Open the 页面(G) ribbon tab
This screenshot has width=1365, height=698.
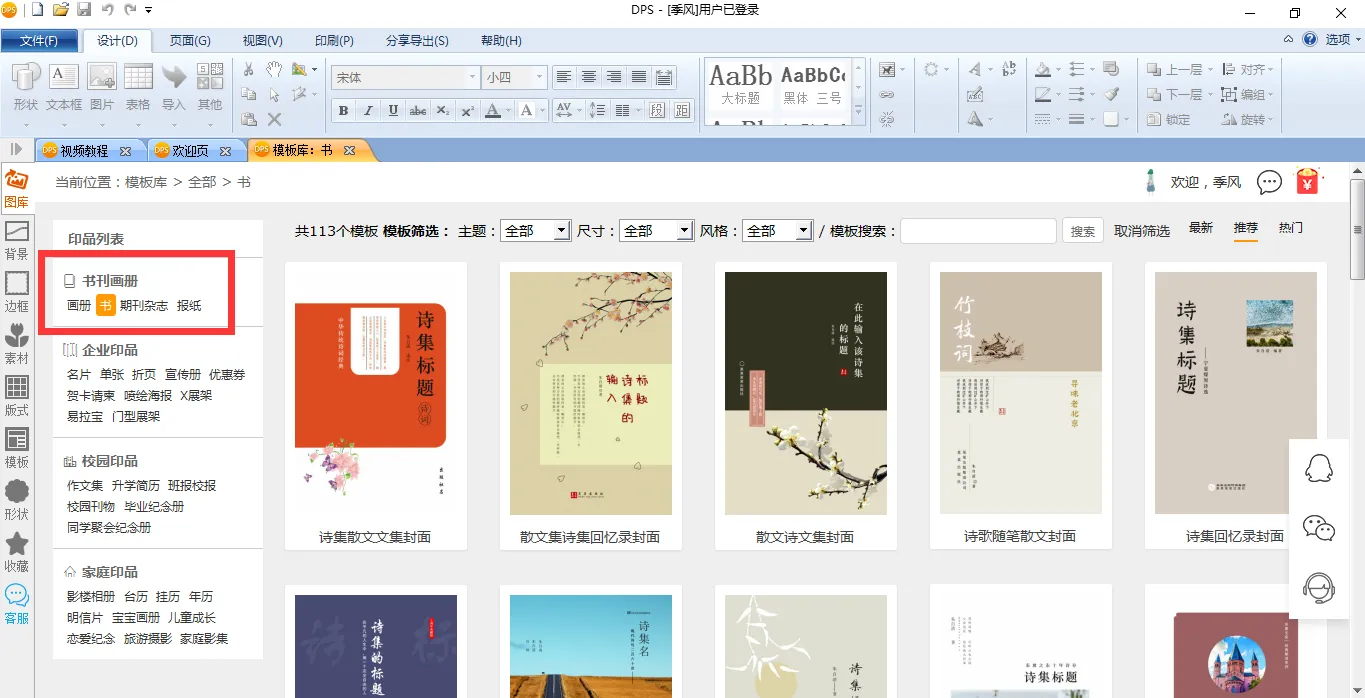tap(190, 41)
